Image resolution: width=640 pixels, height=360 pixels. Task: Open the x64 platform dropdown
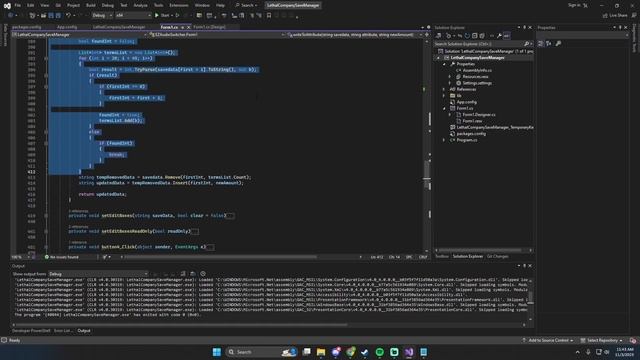tap(133, 16)
